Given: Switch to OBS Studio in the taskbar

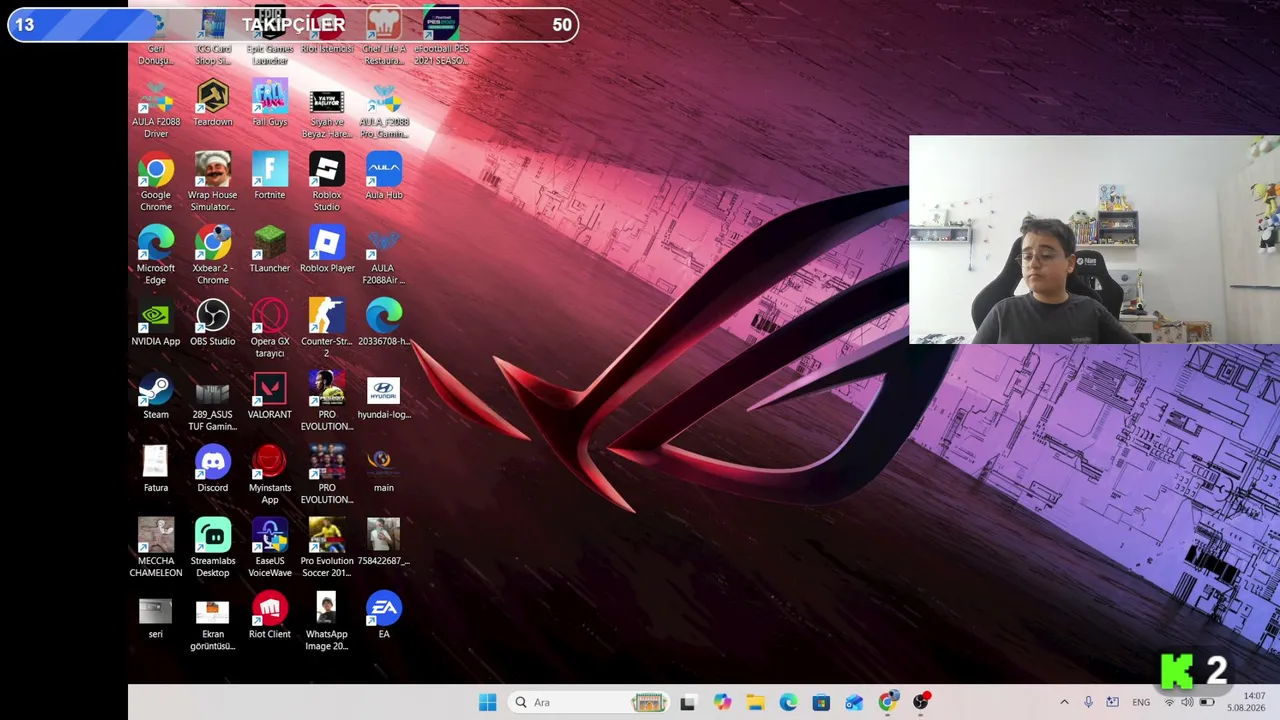Looking at the screenshot, I should (x=920, y=702).
